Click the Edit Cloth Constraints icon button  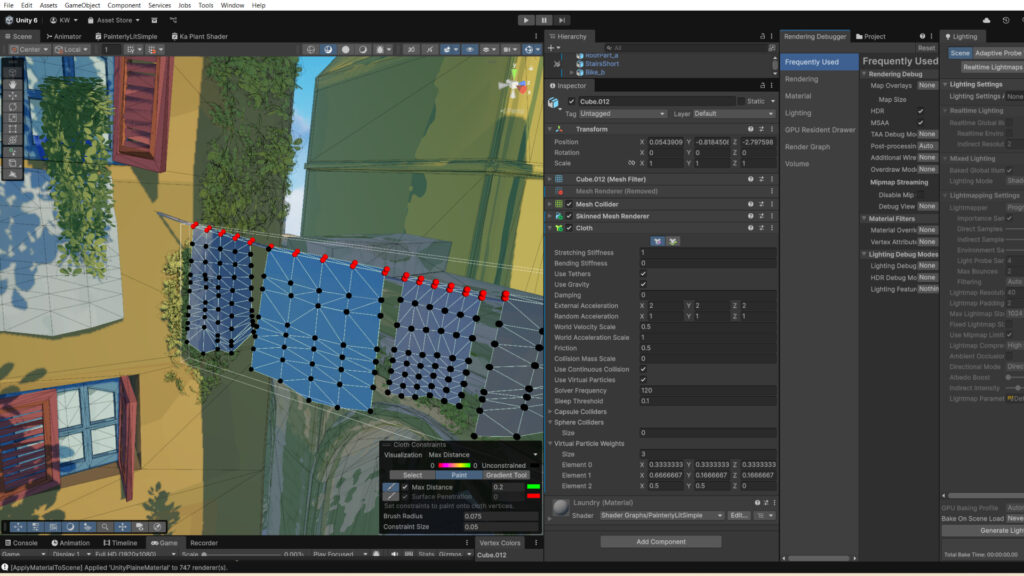656,240
